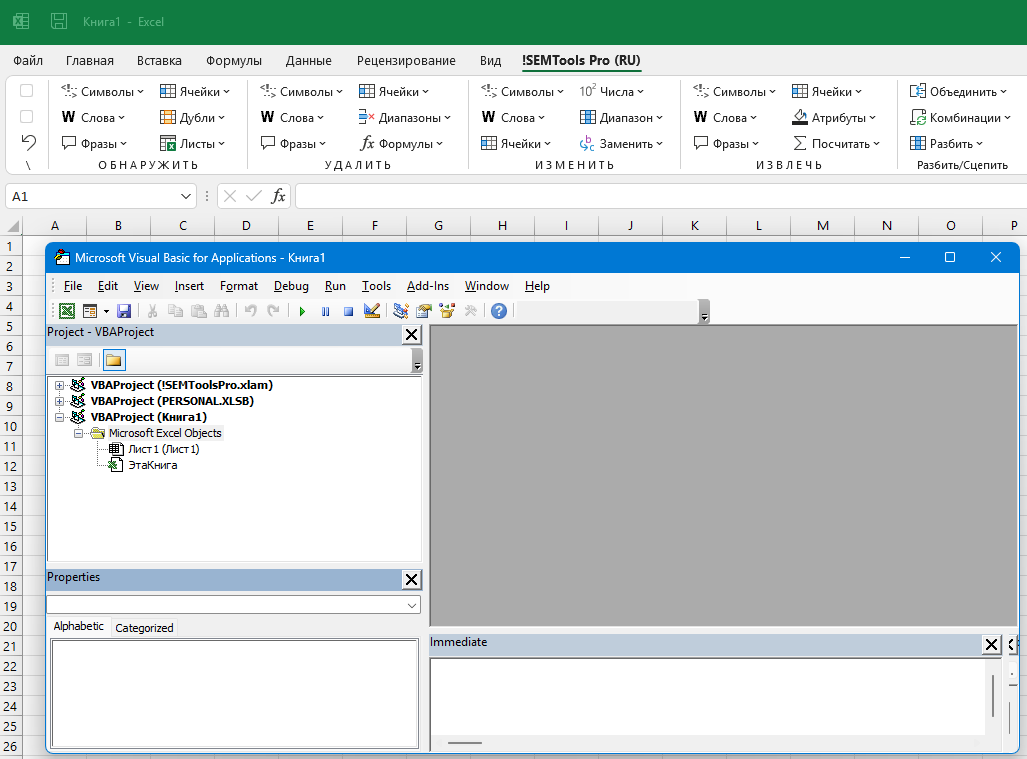Open the Дубли dropdown in the ribbon

(x=193, y=118)
